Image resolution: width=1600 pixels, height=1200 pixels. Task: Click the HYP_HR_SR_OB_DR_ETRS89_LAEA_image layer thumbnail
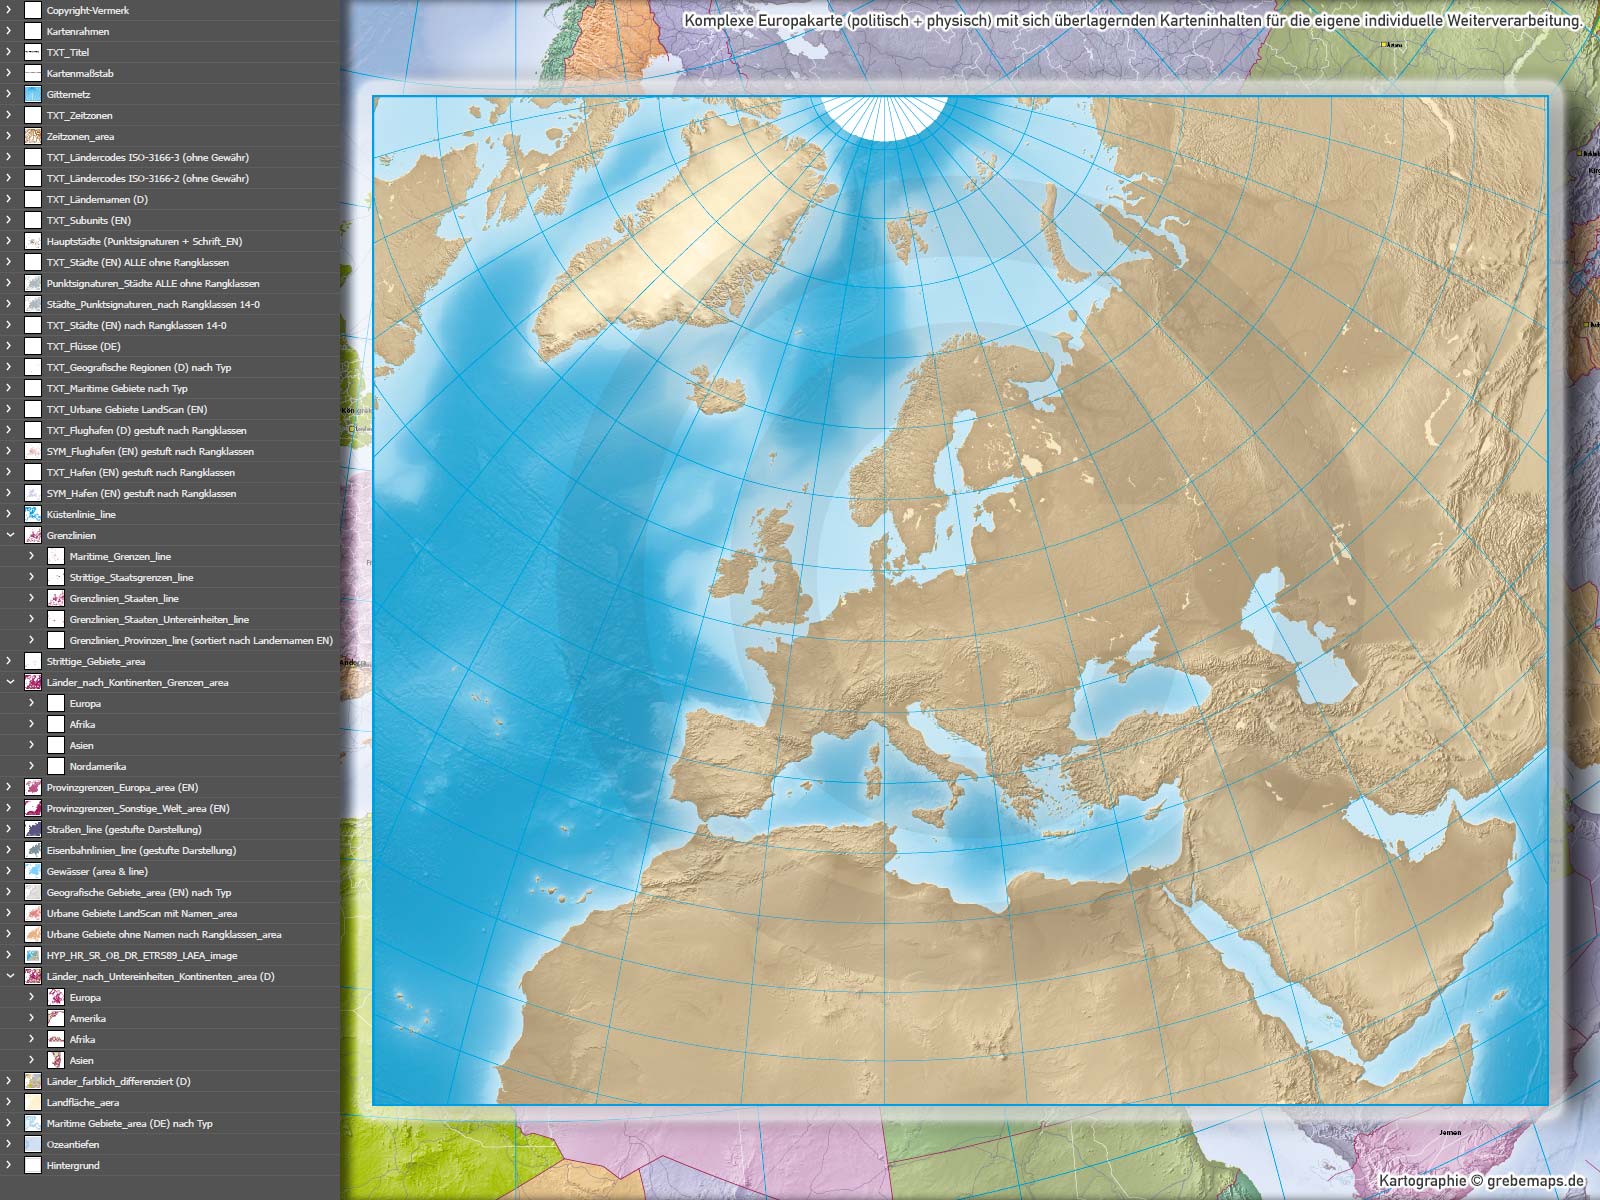[x=33, y=955]
